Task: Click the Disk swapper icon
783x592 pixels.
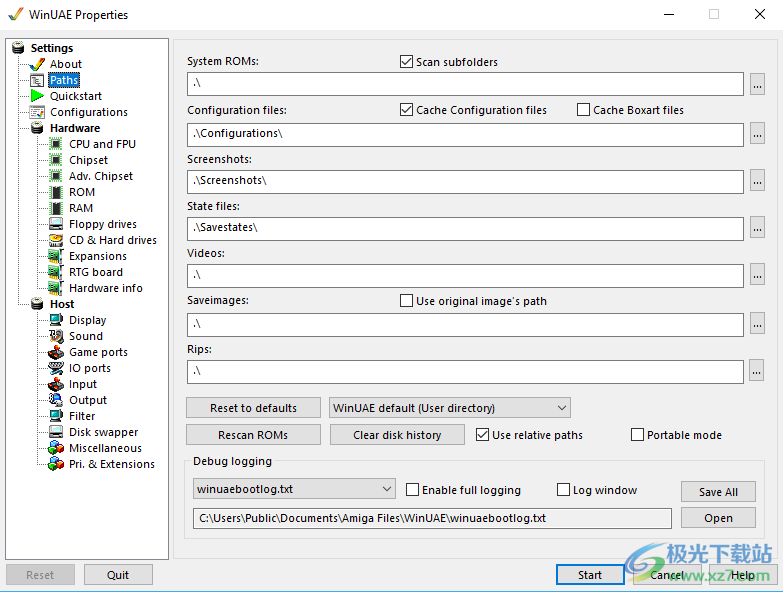Action: click(56, 432)
